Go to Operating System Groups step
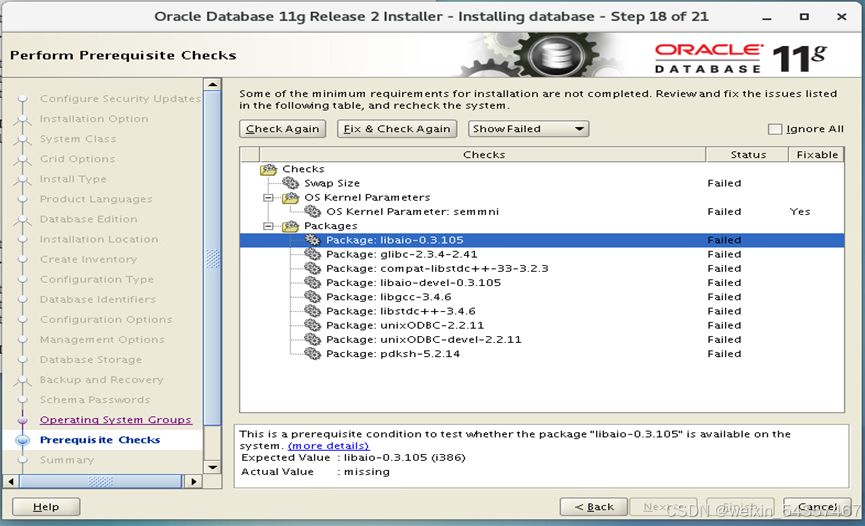 coord(115,420)
